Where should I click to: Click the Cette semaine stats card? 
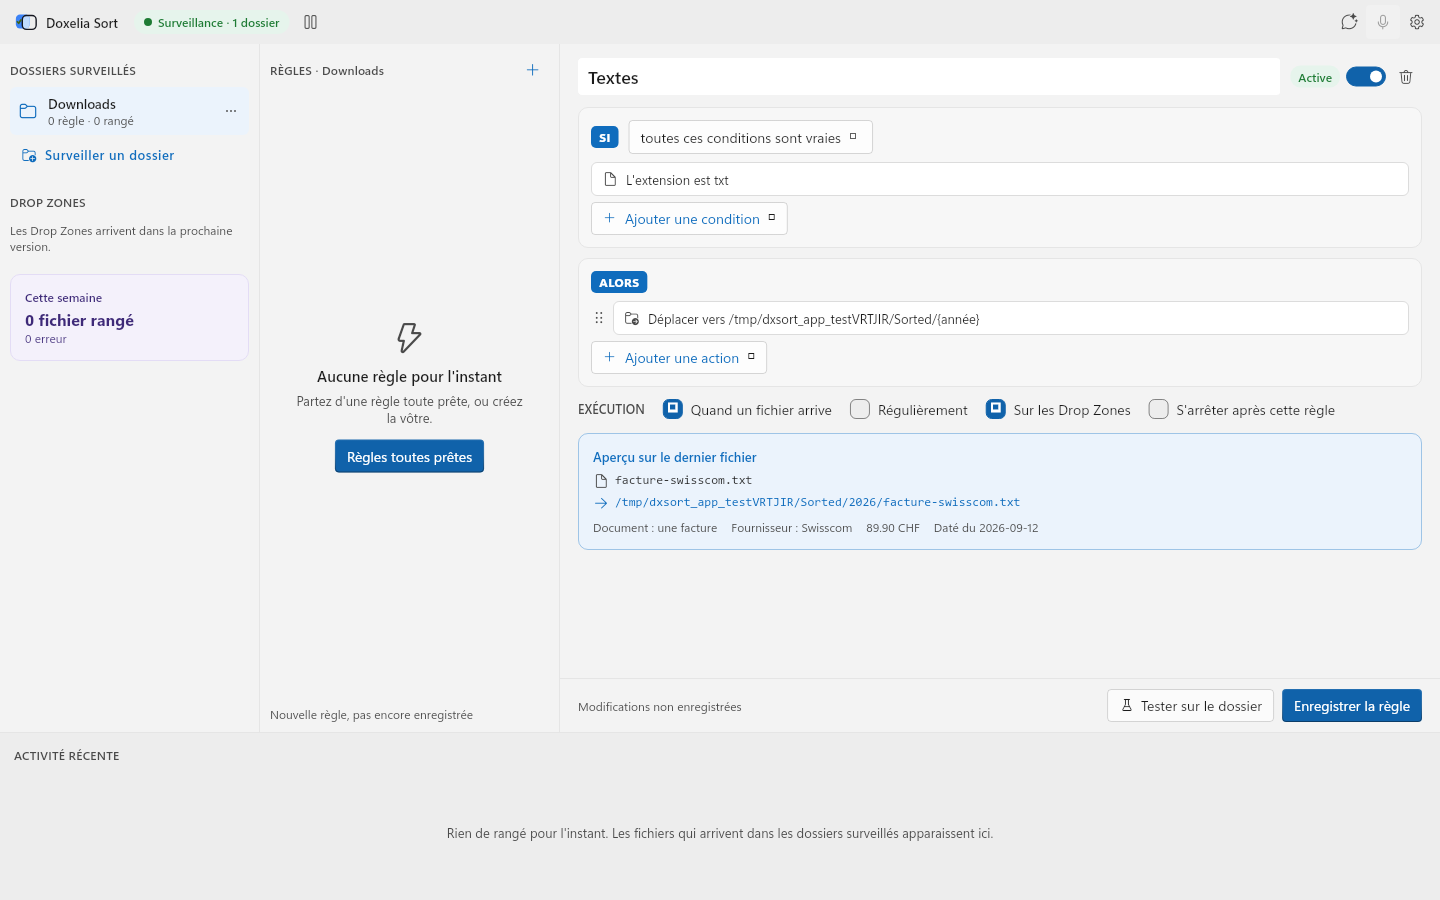click(129, 317)
